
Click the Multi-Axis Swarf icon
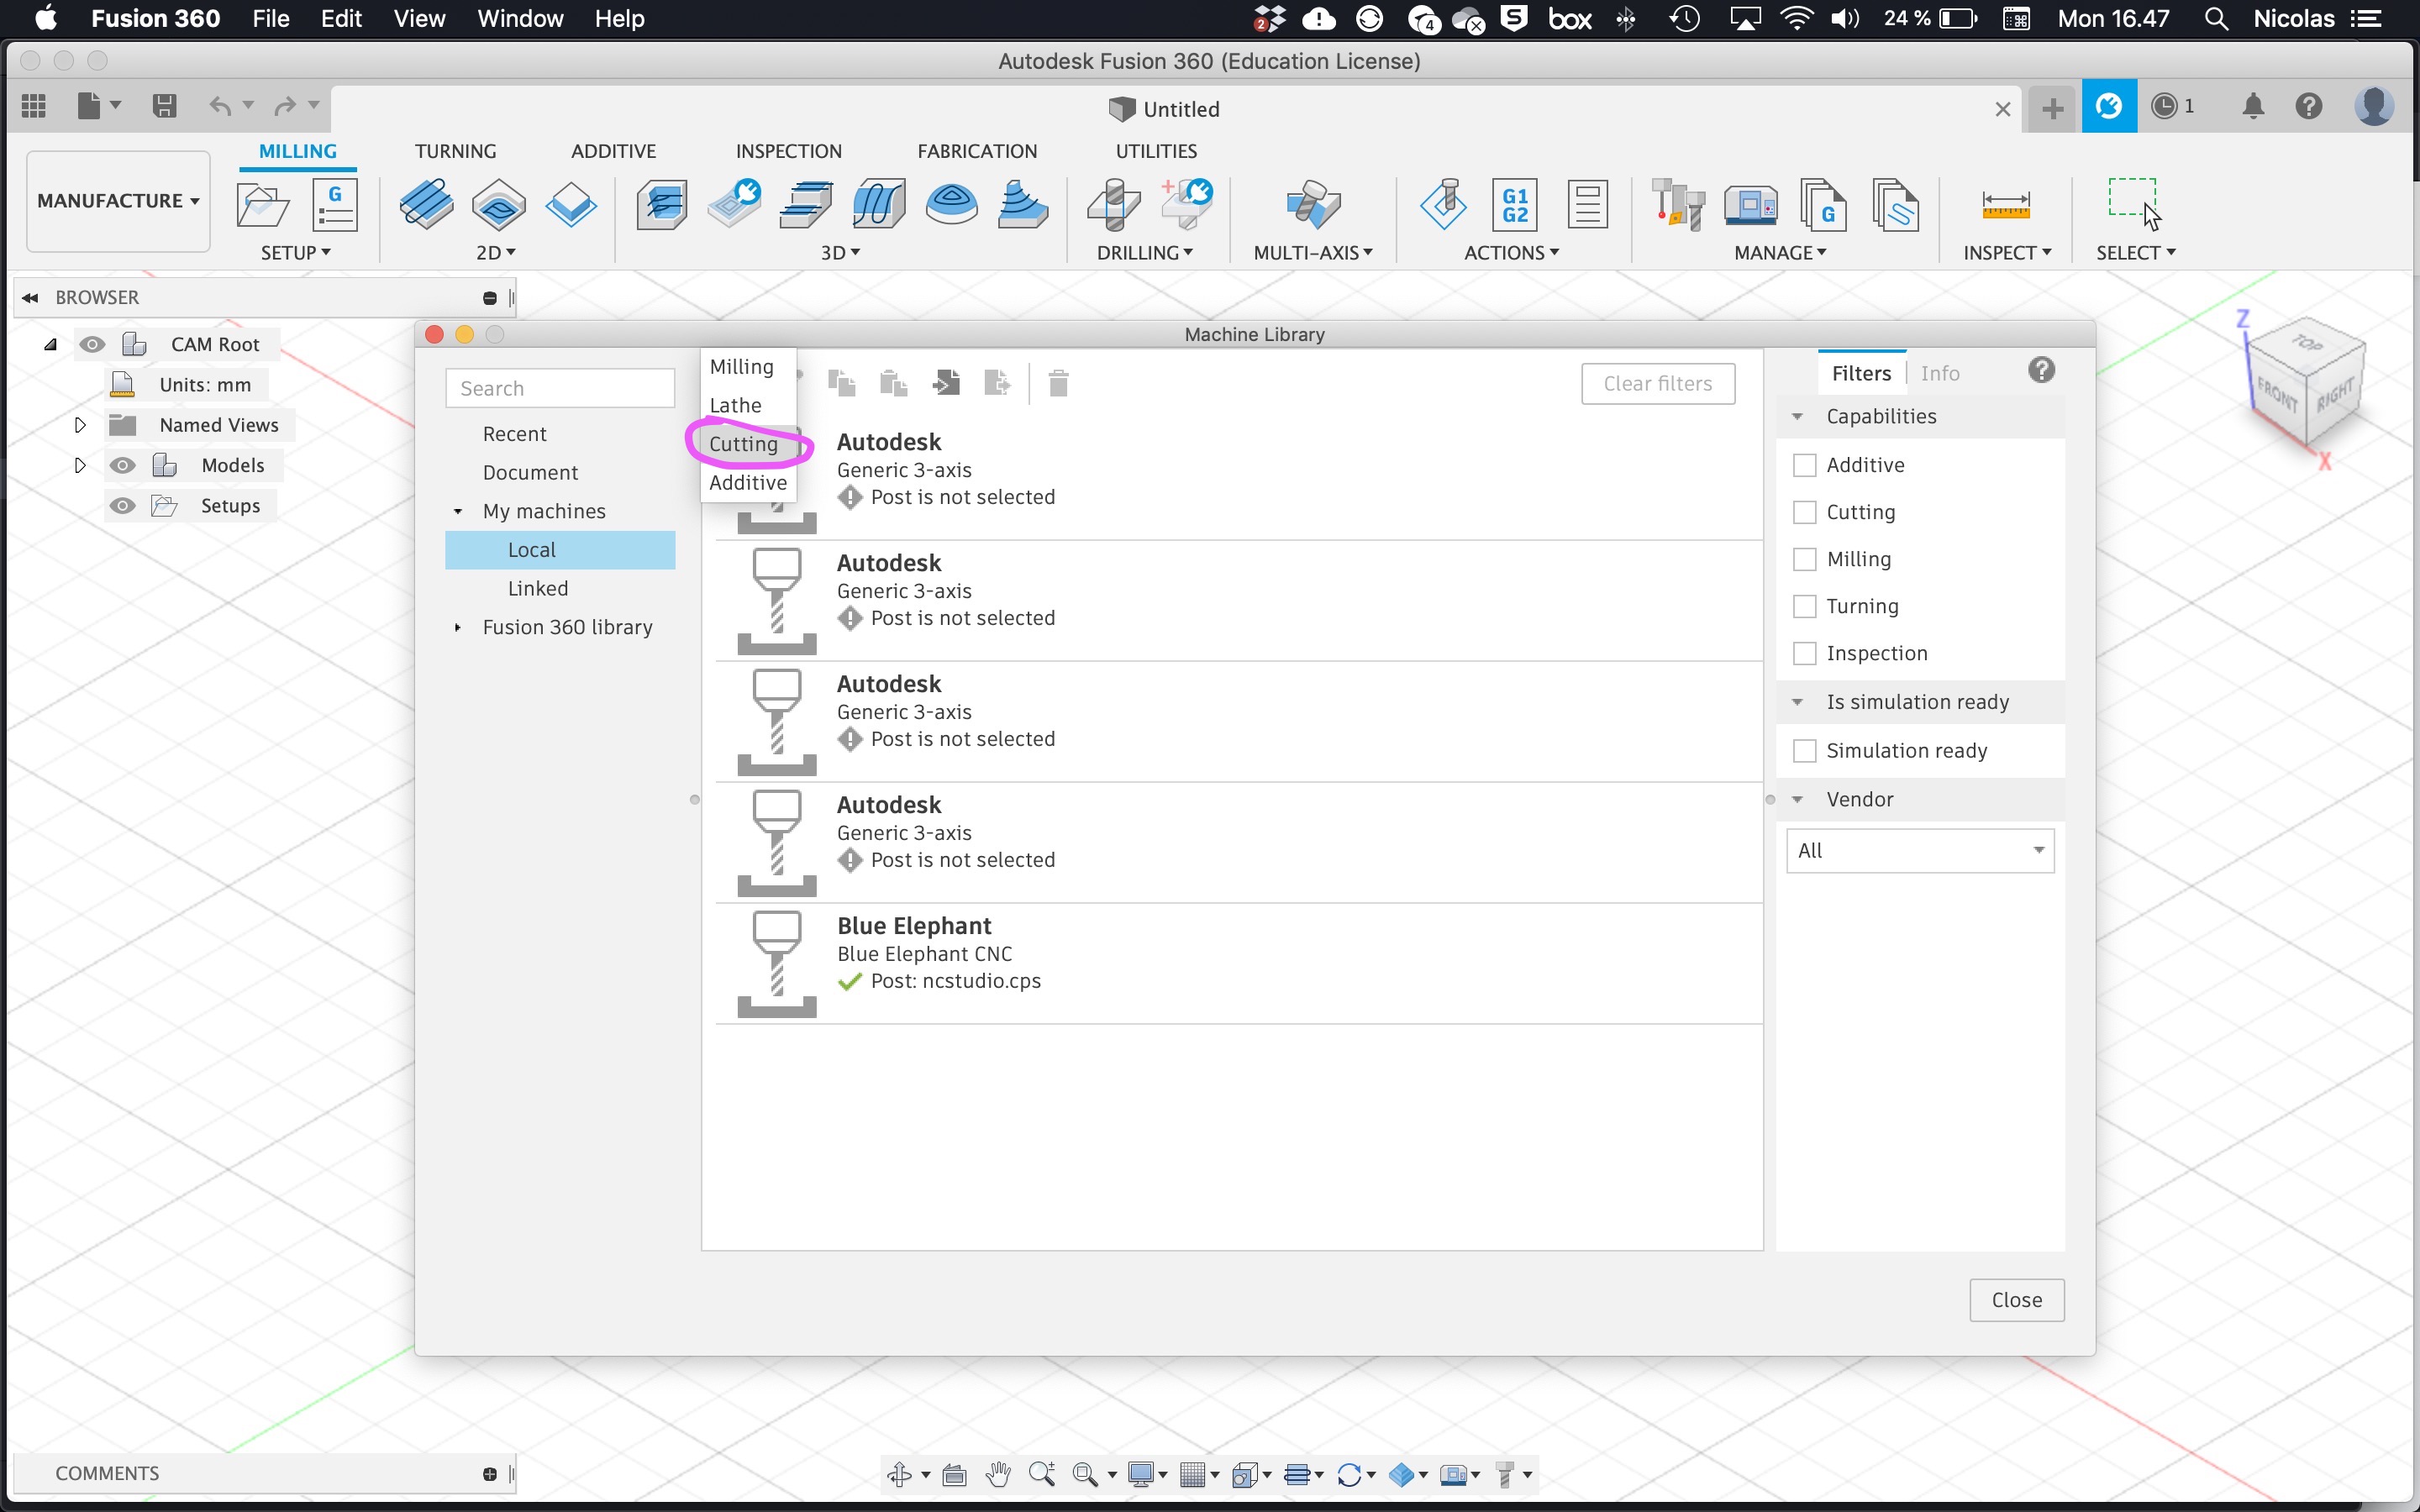[1313, 205]
